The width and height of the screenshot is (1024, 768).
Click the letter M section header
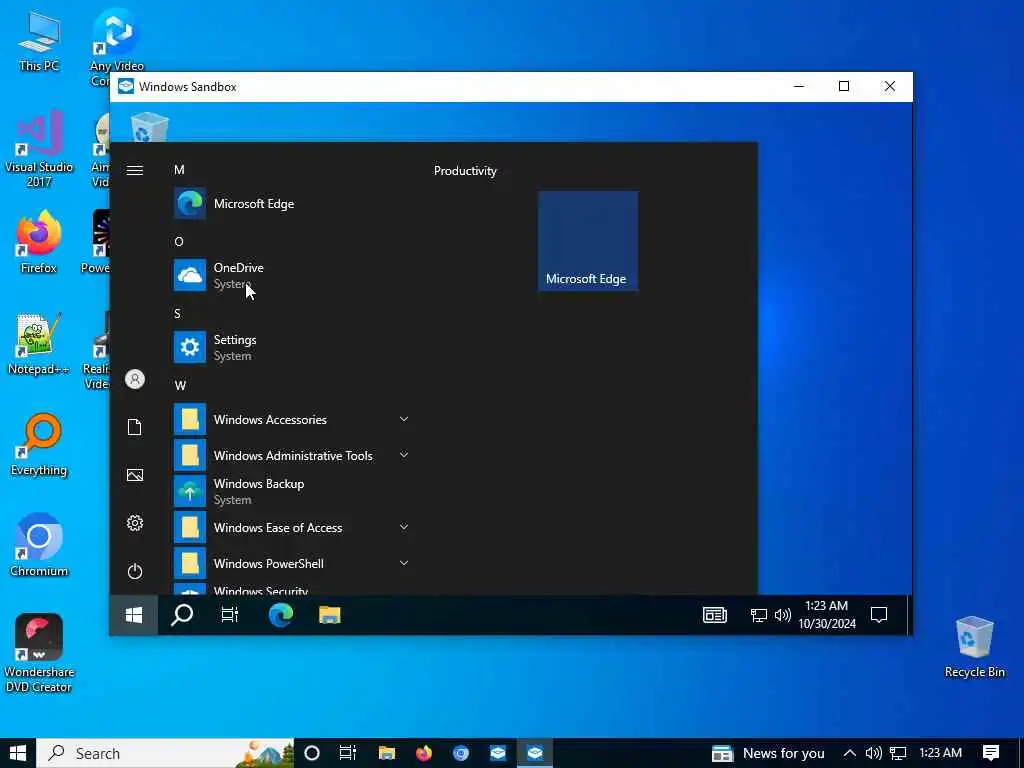[x=179, y=170]
